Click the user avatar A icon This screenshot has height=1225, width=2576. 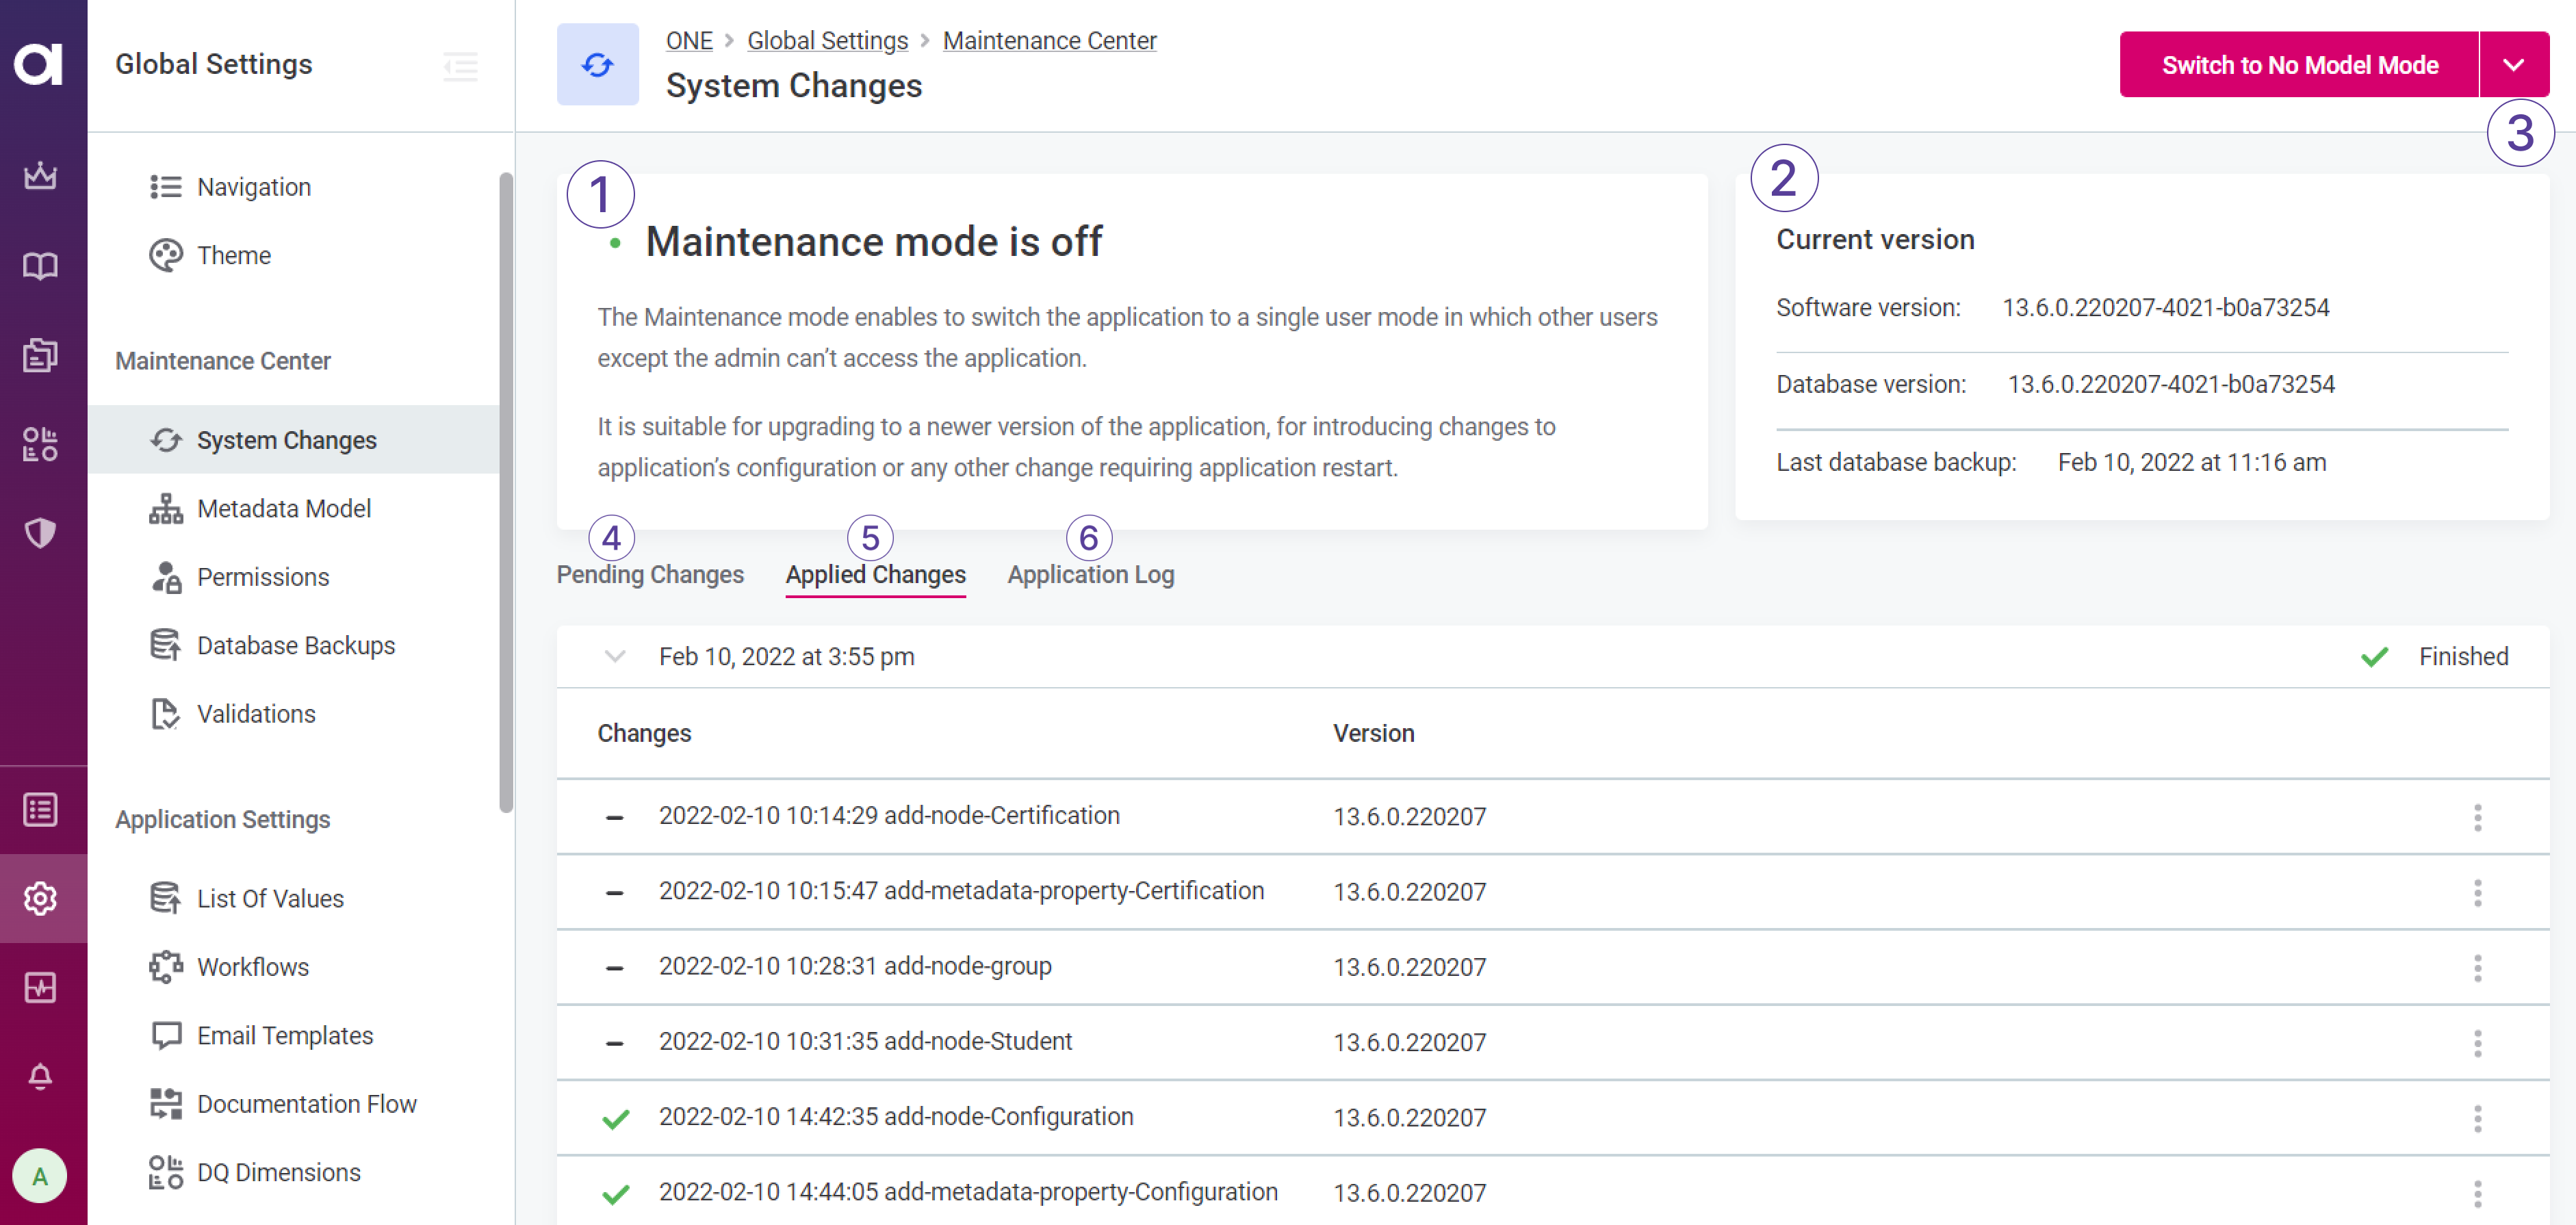[40, 1175]
